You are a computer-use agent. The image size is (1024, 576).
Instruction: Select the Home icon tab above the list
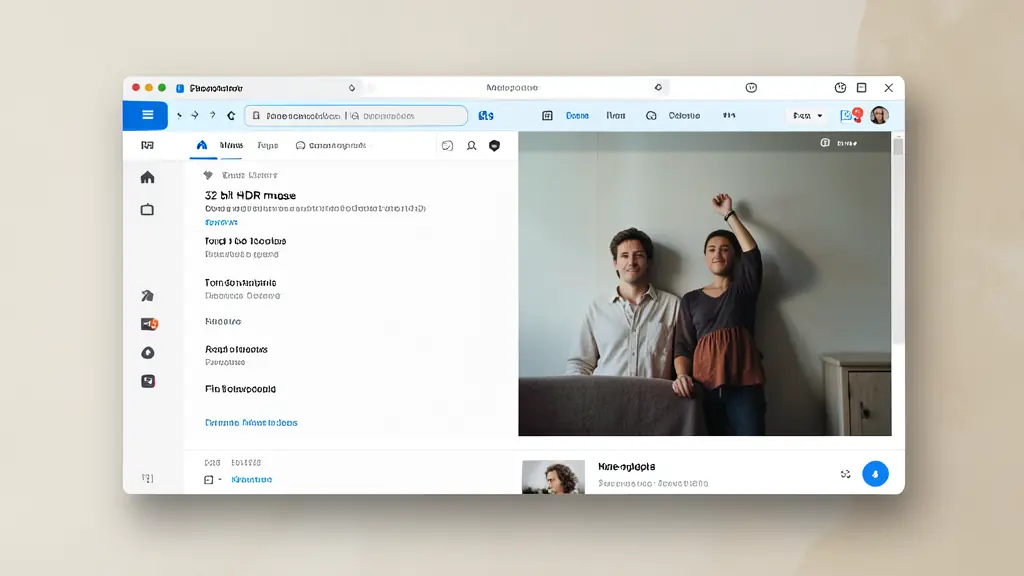[x=202, y=145]
